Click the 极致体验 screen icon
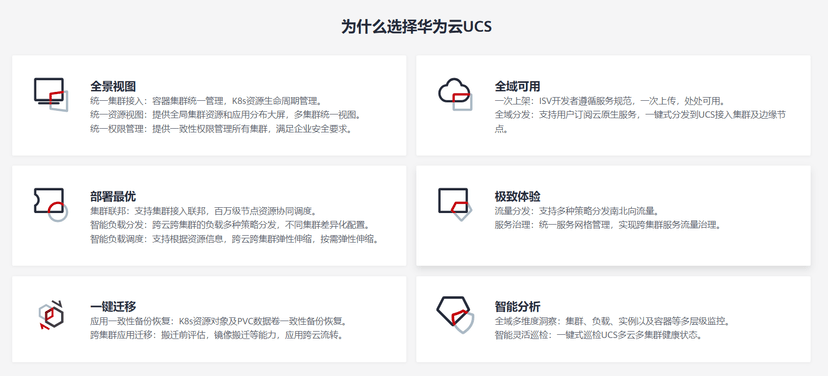 455,205
